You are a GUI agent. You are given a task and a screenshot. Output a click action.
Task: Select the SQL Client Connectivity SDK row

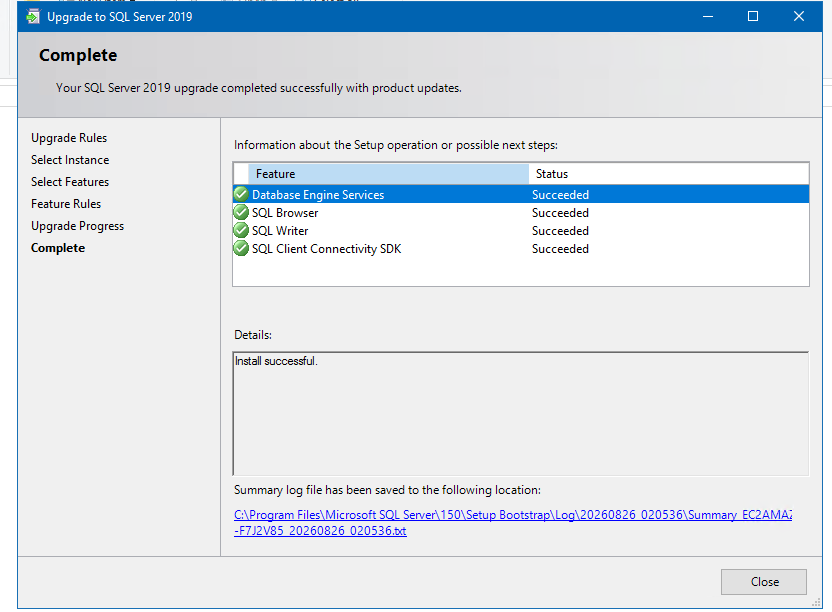[x=521, y=248]
